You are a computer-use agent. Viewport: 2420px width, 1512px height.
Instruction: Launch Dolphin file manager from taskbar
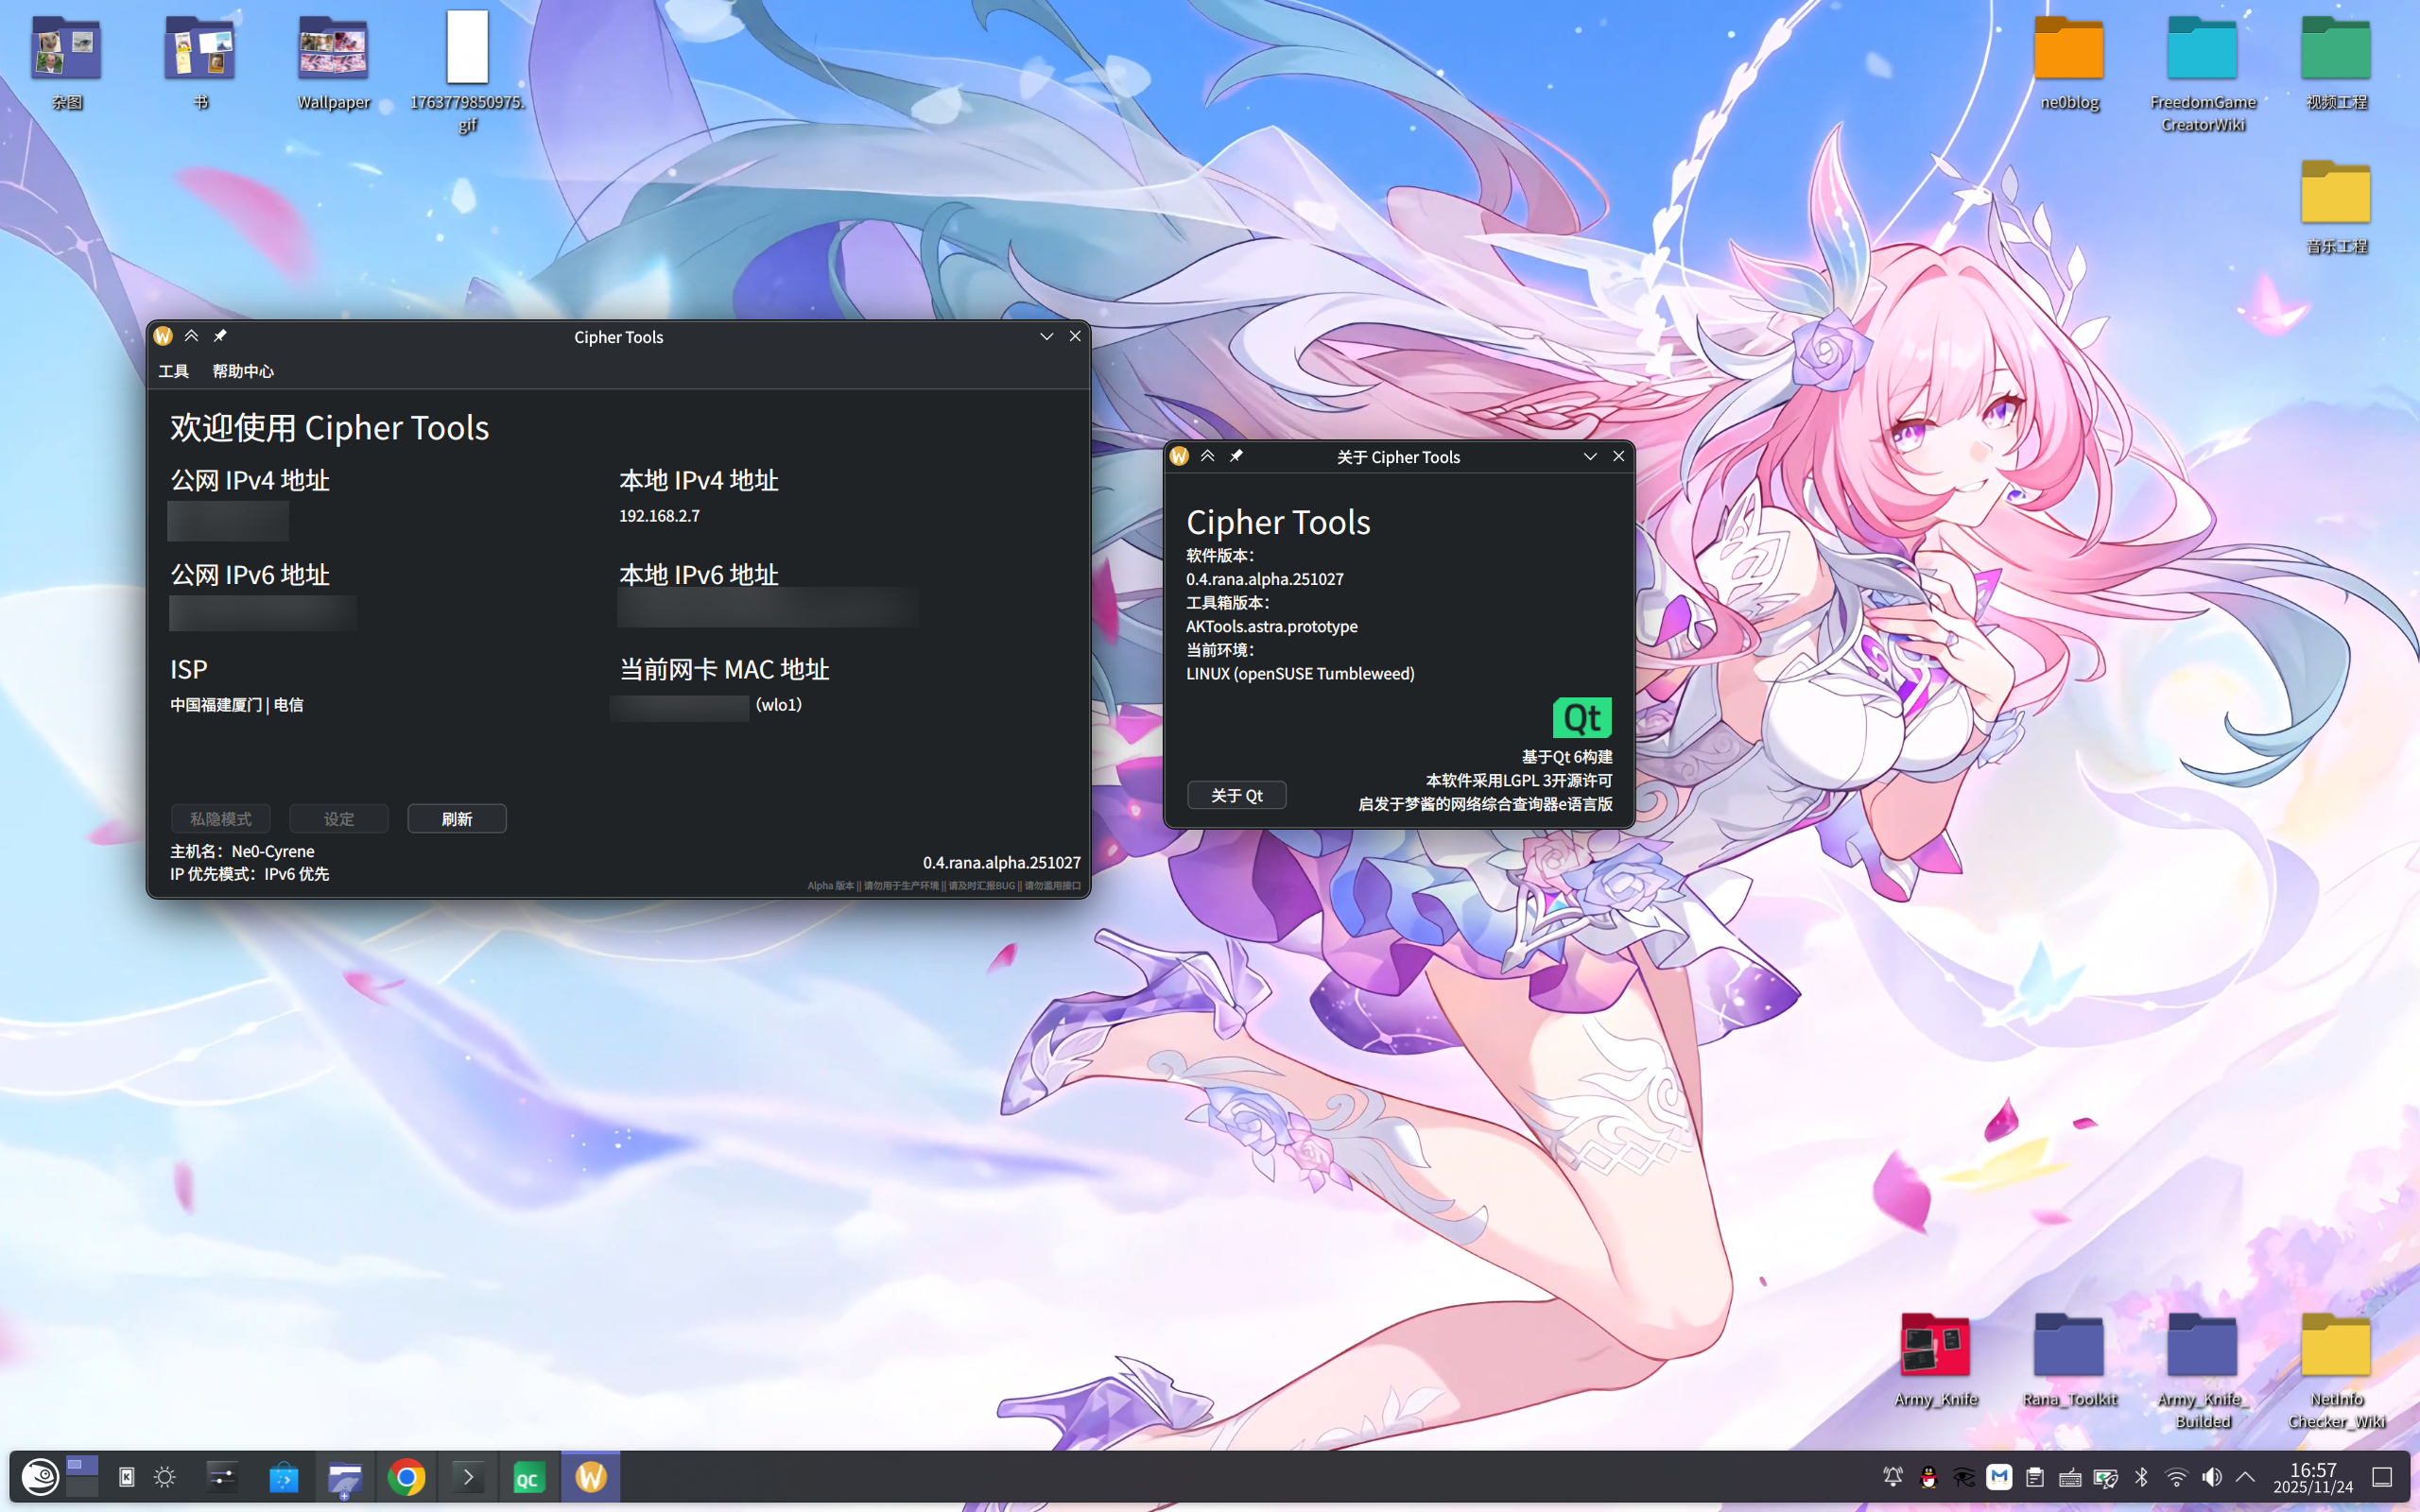point(345,1476)
